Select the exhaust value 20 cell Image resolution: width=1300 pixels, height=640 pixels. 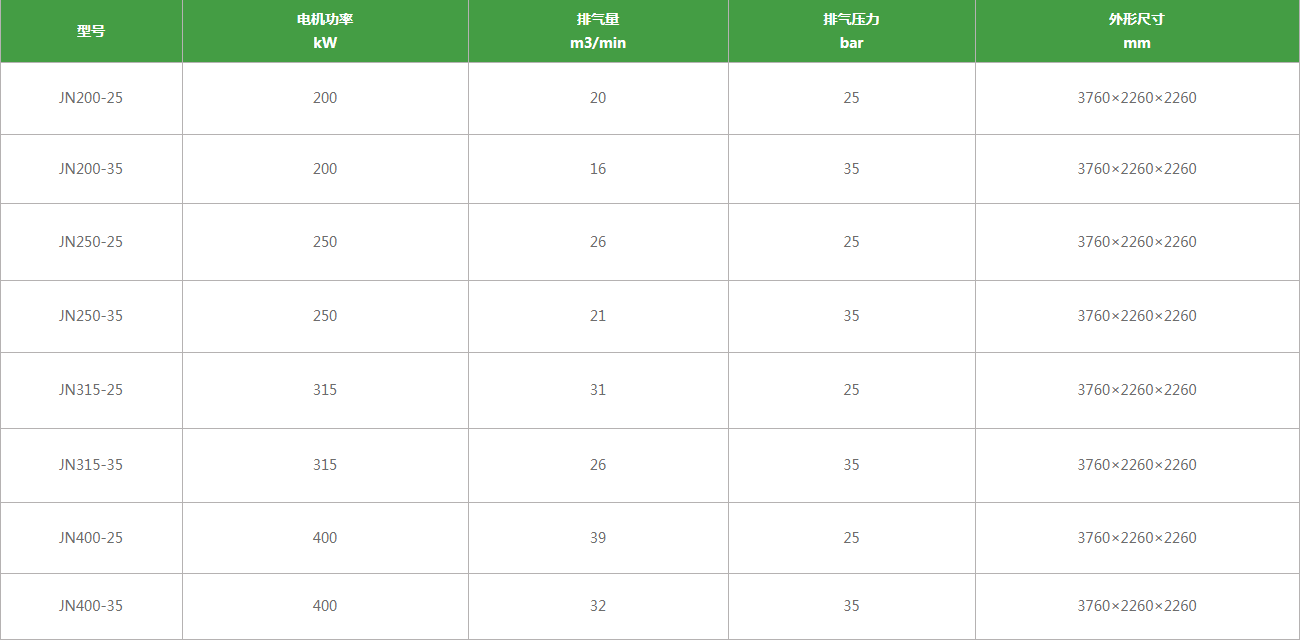(598, 98)
